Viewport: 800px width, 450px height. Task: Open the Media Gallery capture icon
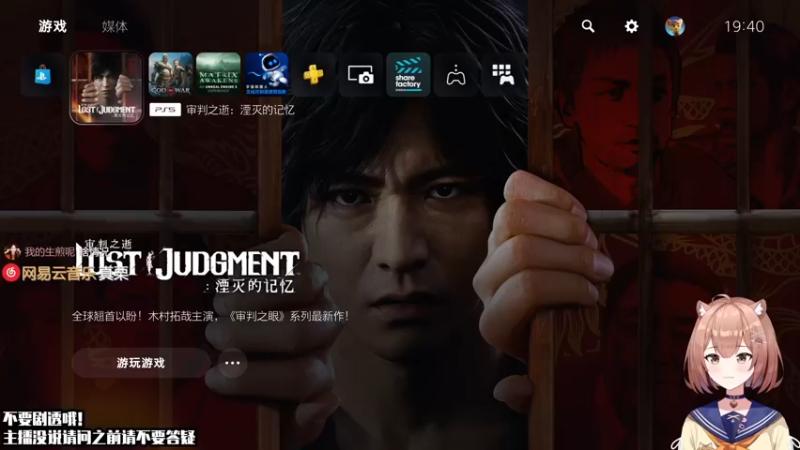coord(361,74)
